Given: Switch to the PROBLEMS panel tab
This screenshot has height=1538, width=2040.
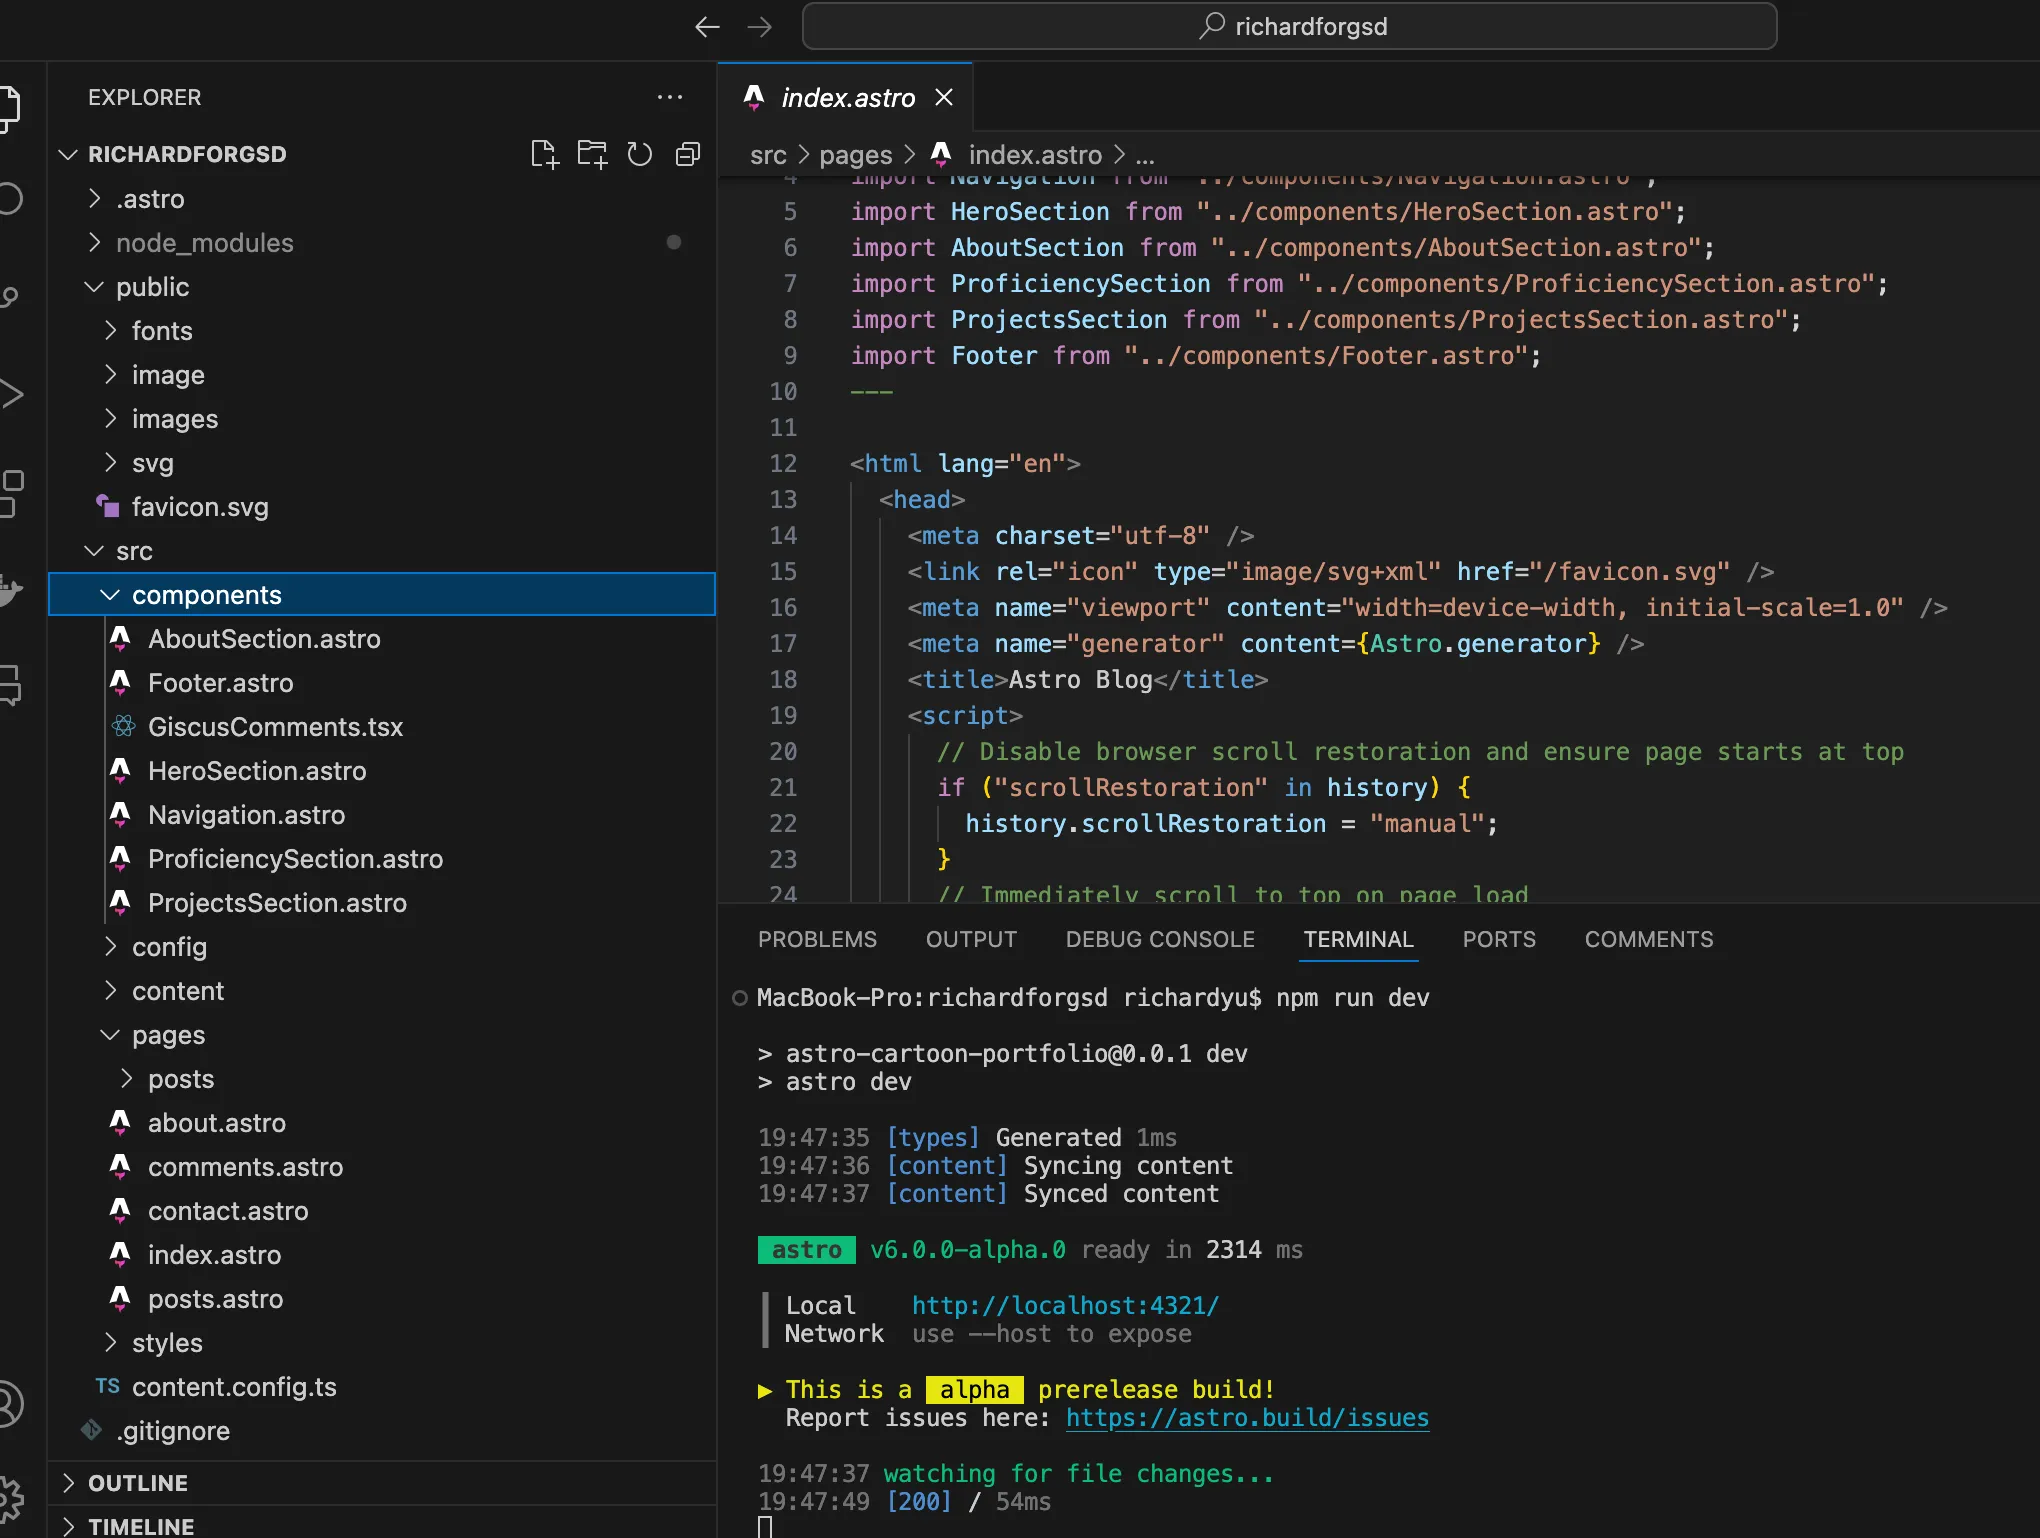Looking at the screenshot, I should click(817, 939).
